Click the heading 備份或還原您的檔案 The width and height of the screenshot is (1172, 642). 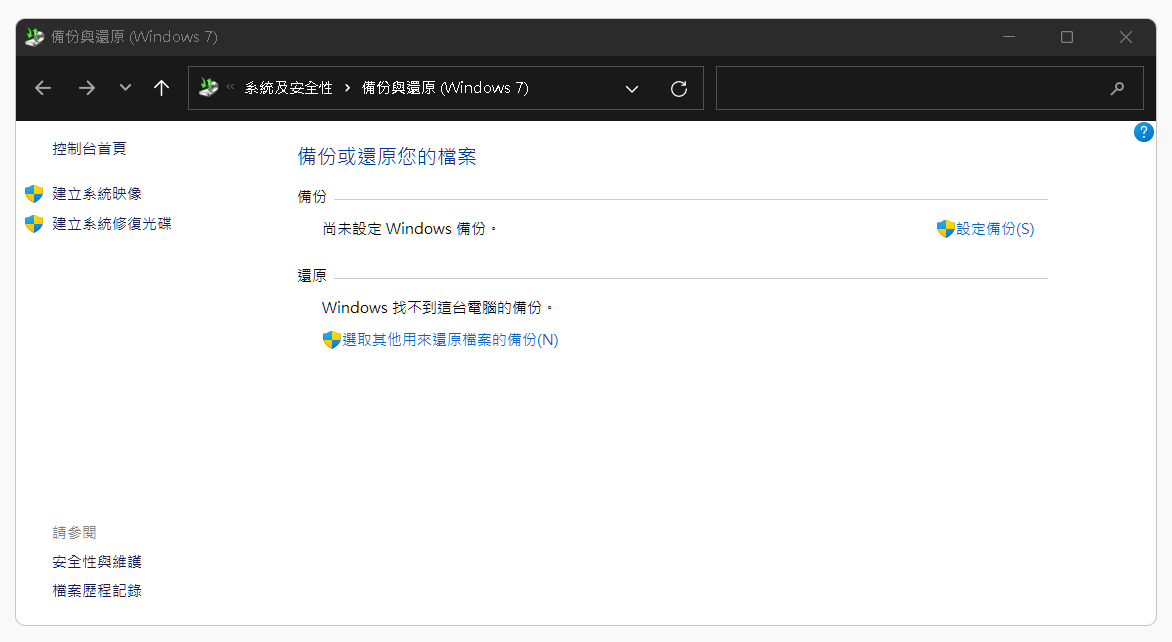(387, 156)
